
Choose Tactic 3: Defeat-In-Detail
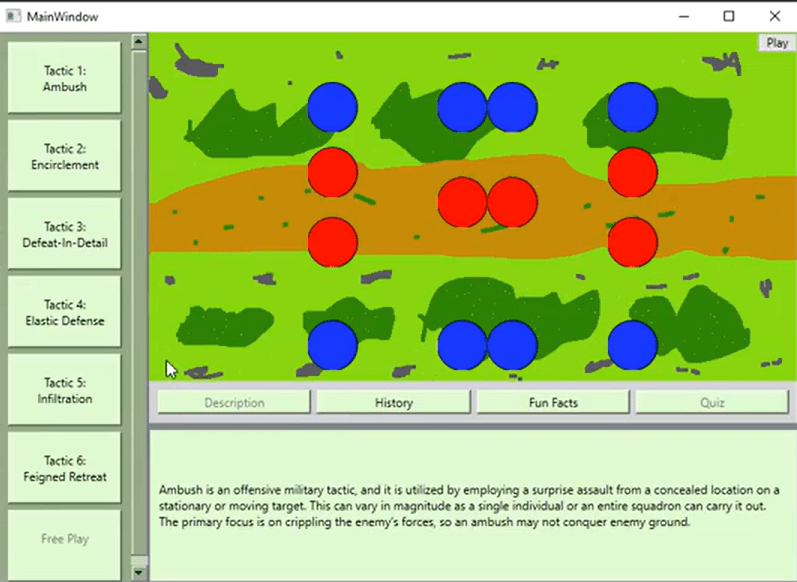click(65, 235)
